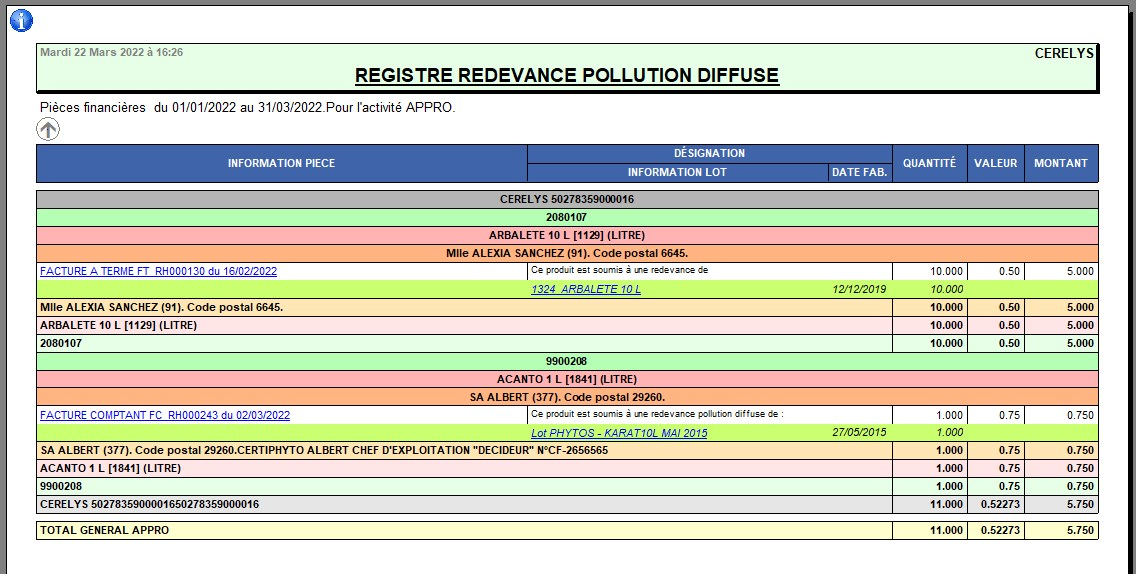Click the blue information icon
Screen dimensions: 1136x574
tap(21, 20)
